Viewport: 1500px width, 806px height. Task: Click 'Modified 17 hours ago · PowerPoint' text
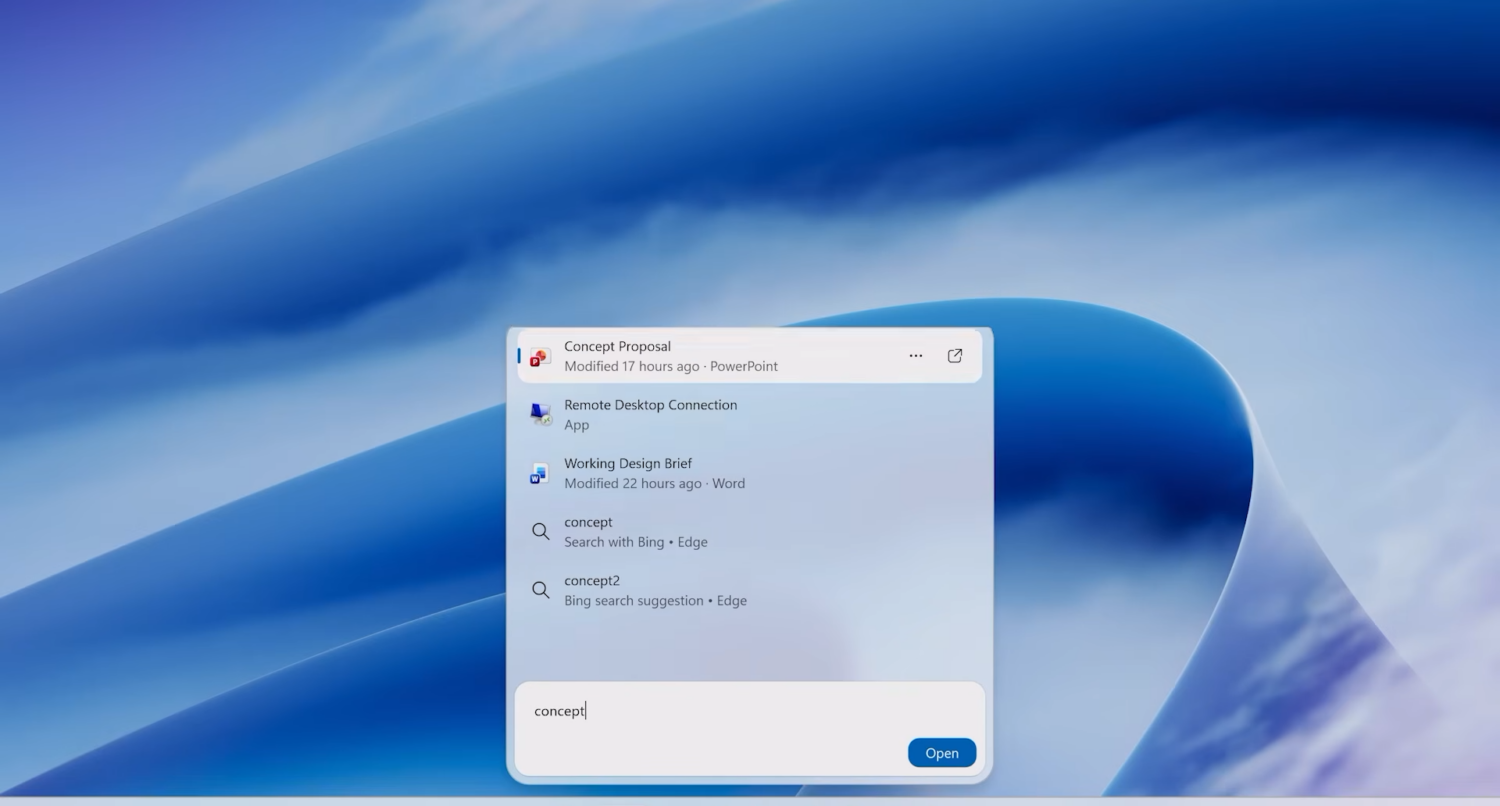click(x=671, y=366)
